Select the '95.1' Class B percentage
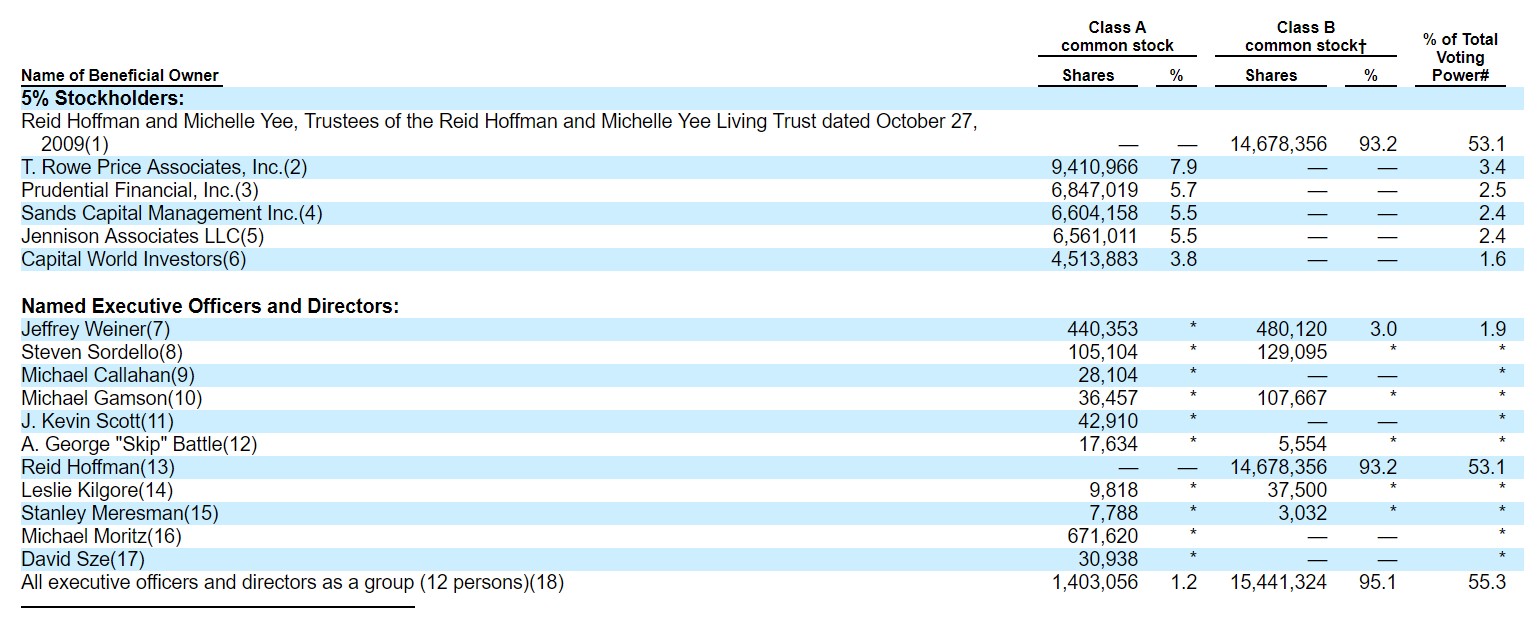Screen dimensions: 1538x623 (x=1378, y=582)
